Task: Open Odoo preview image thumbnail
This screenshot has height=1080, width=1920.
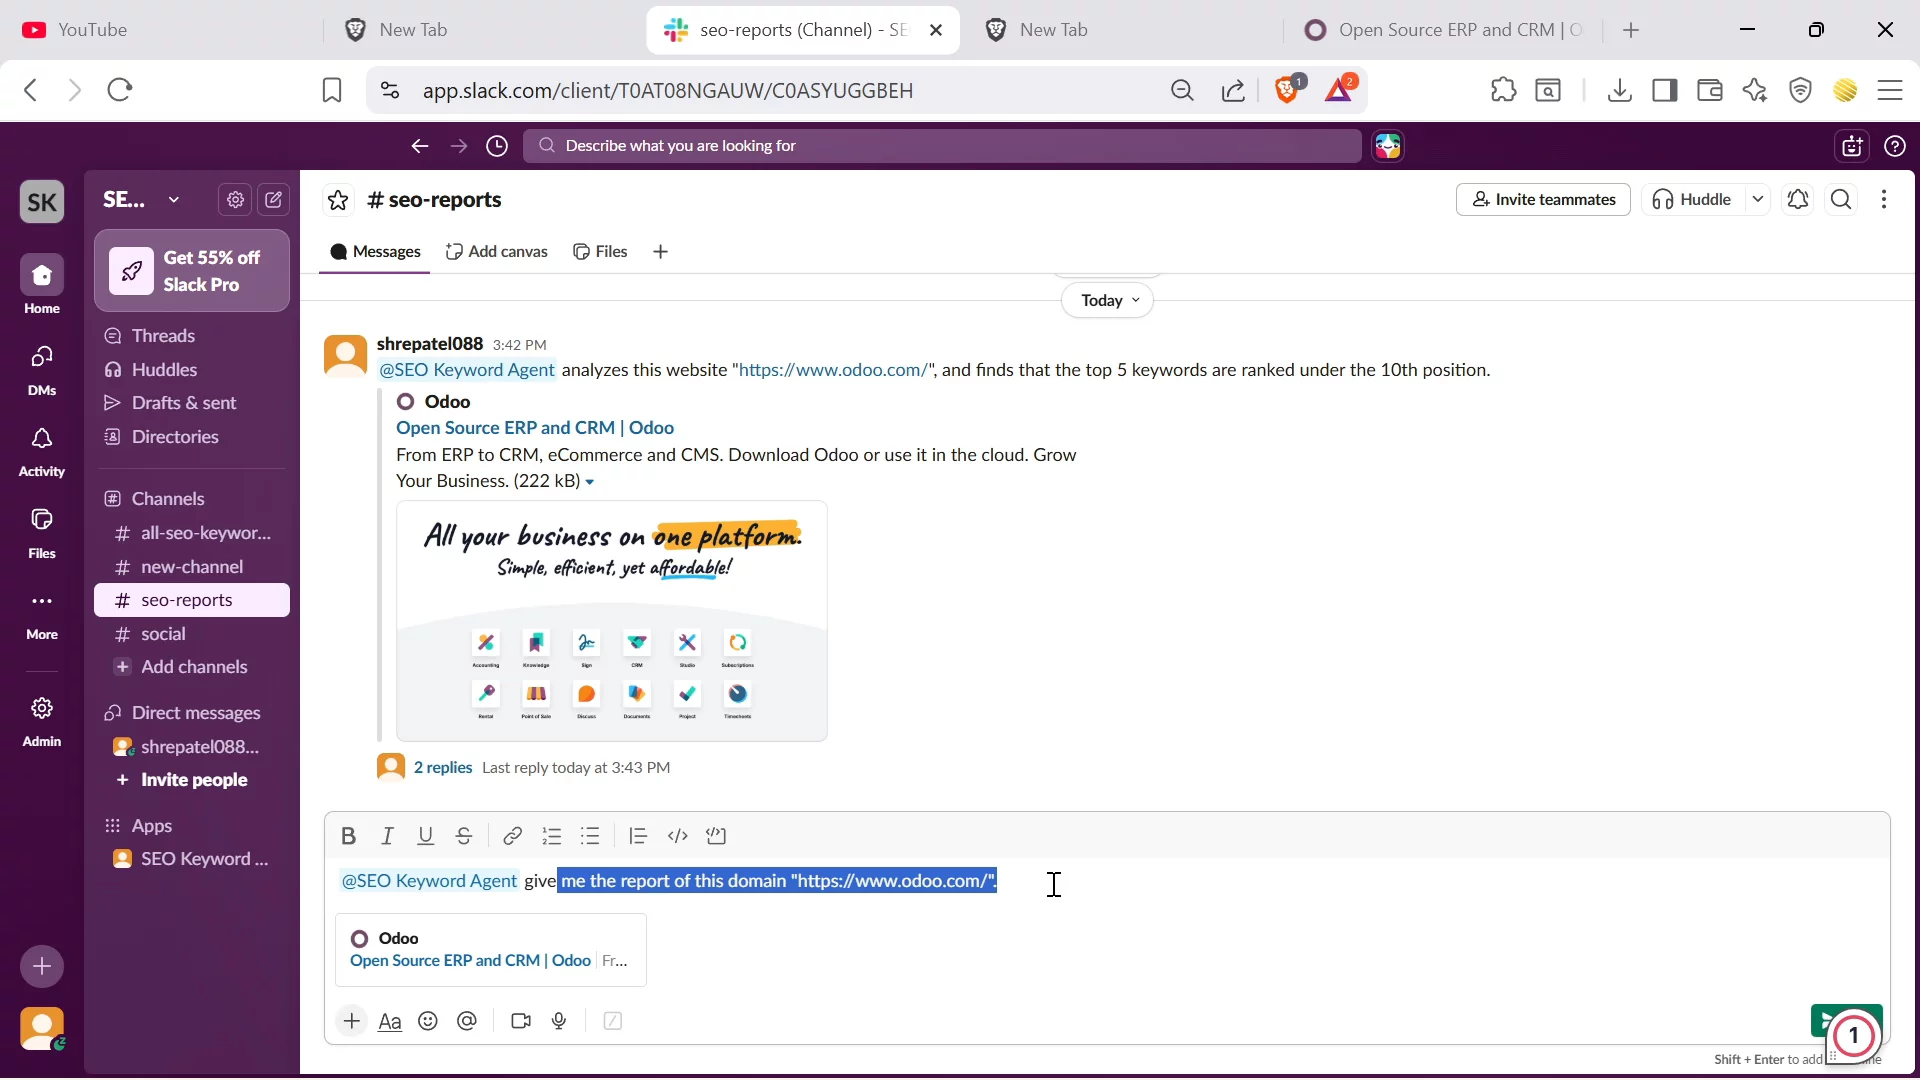Action: click(x=612, y=621)
